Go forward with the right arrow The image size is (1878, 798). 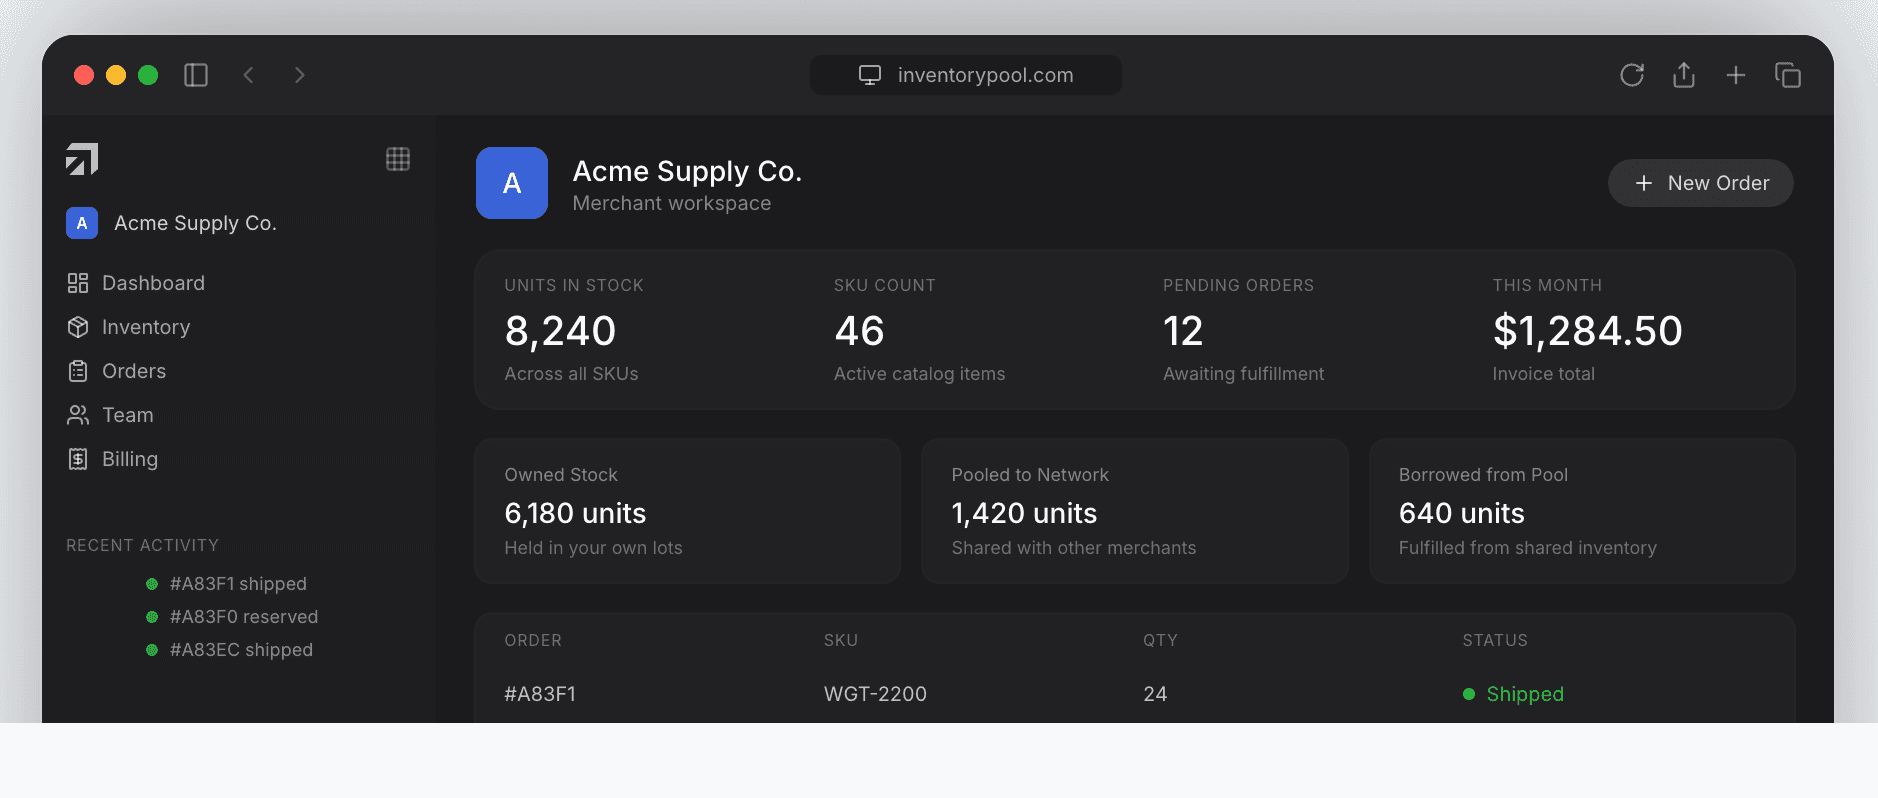tap(299, 75)
